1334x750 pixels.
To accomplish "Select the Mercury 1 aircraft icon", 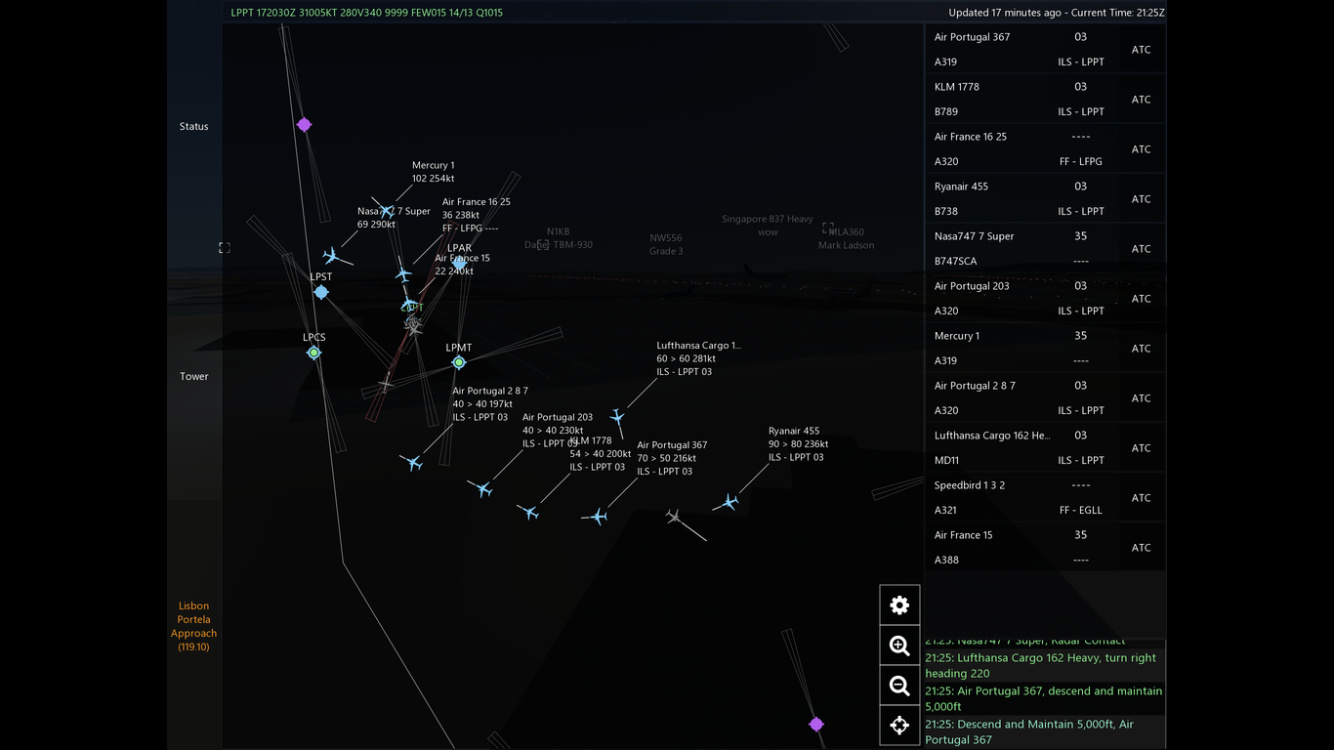I will pos(387,211).
